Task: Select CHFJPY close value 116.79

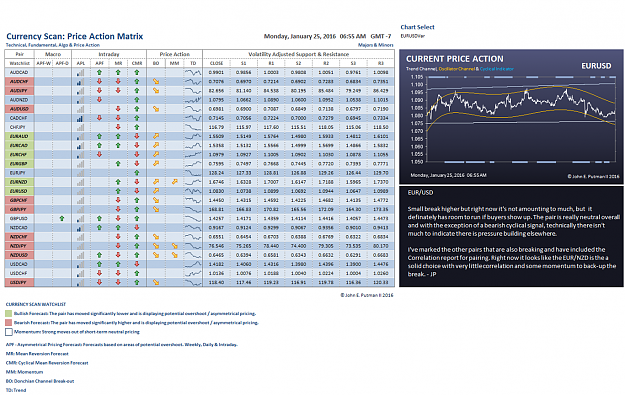Action: 216,127
